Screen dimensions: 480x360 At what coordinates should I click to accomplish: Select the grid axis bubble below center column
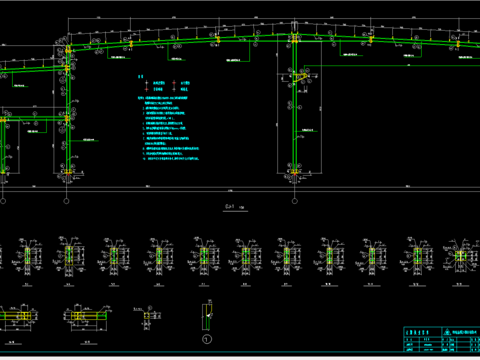pos(295,201)
